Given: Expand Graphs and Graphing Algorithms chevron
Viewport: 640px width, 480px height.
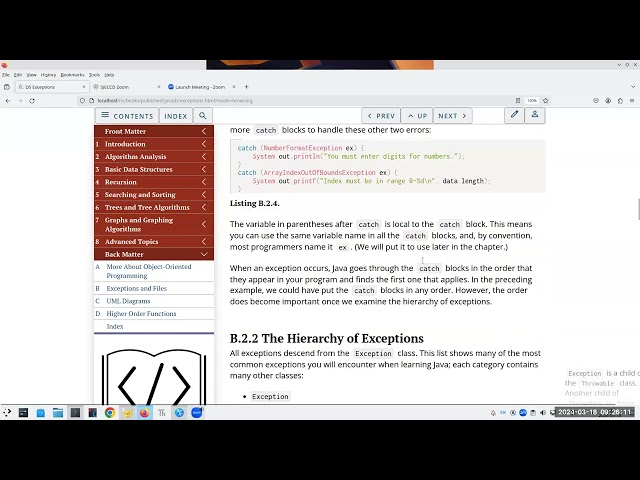Looking at the screenshot, I should click(204, 224).
